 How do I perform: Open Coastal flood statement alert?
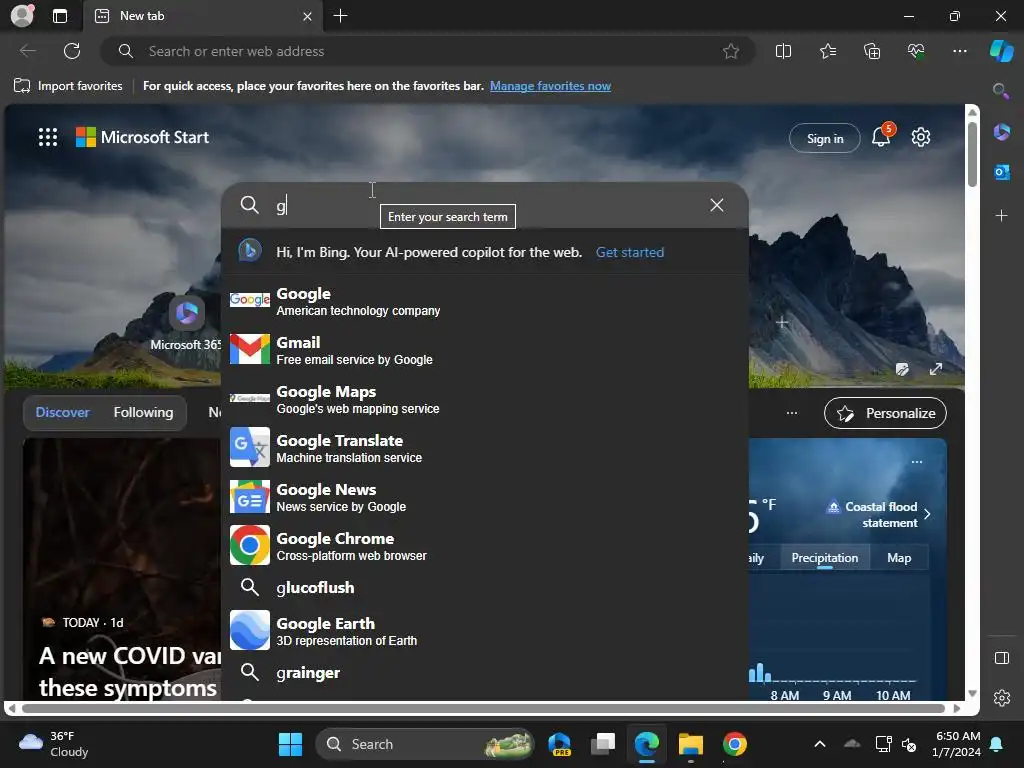879,515
